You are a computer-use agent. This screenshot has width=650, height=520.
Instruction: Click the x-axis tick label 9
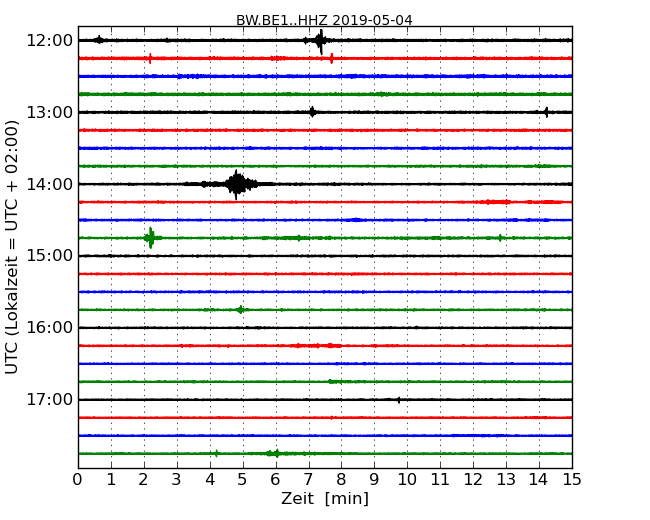click(374, 480)
